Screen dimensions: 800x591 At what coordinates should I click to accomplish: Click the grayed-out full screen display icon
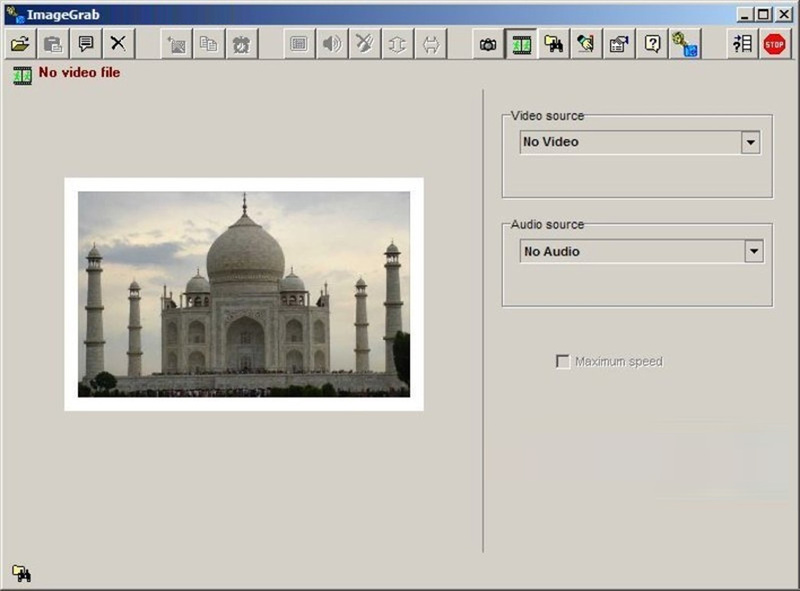tap(299, 44)
